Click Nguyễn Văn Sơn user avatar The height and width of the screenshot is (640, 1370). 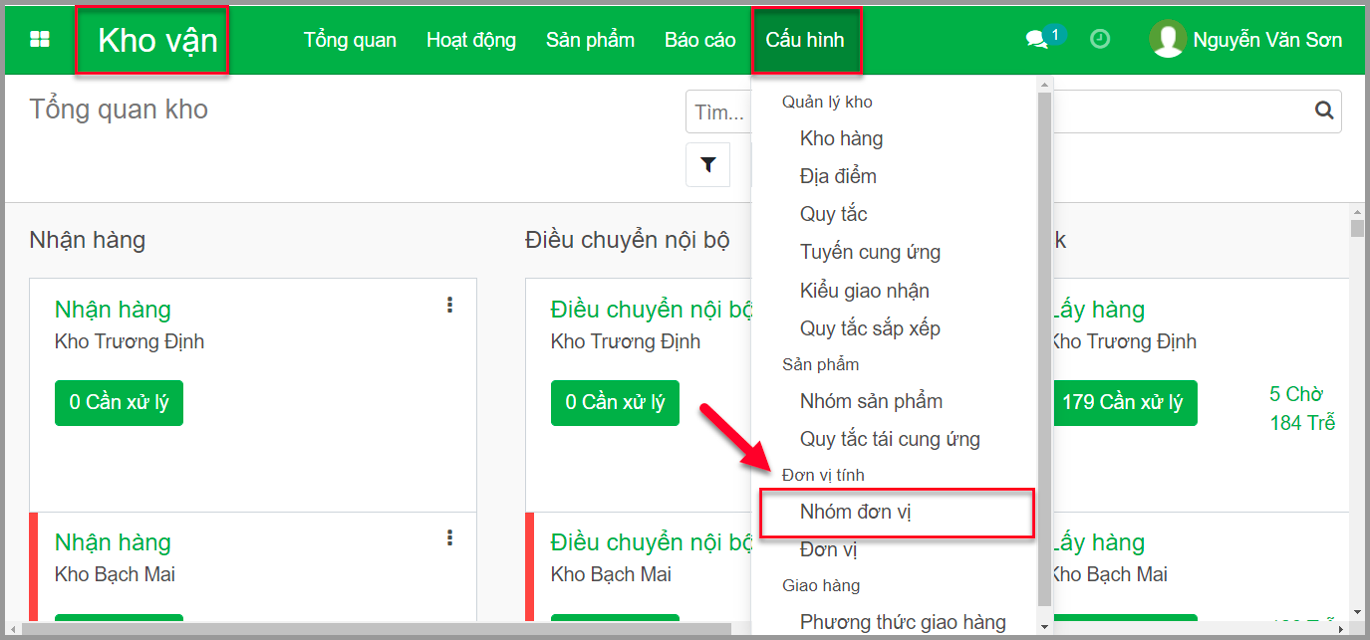pyautogui.click(x=1167, y=40)
